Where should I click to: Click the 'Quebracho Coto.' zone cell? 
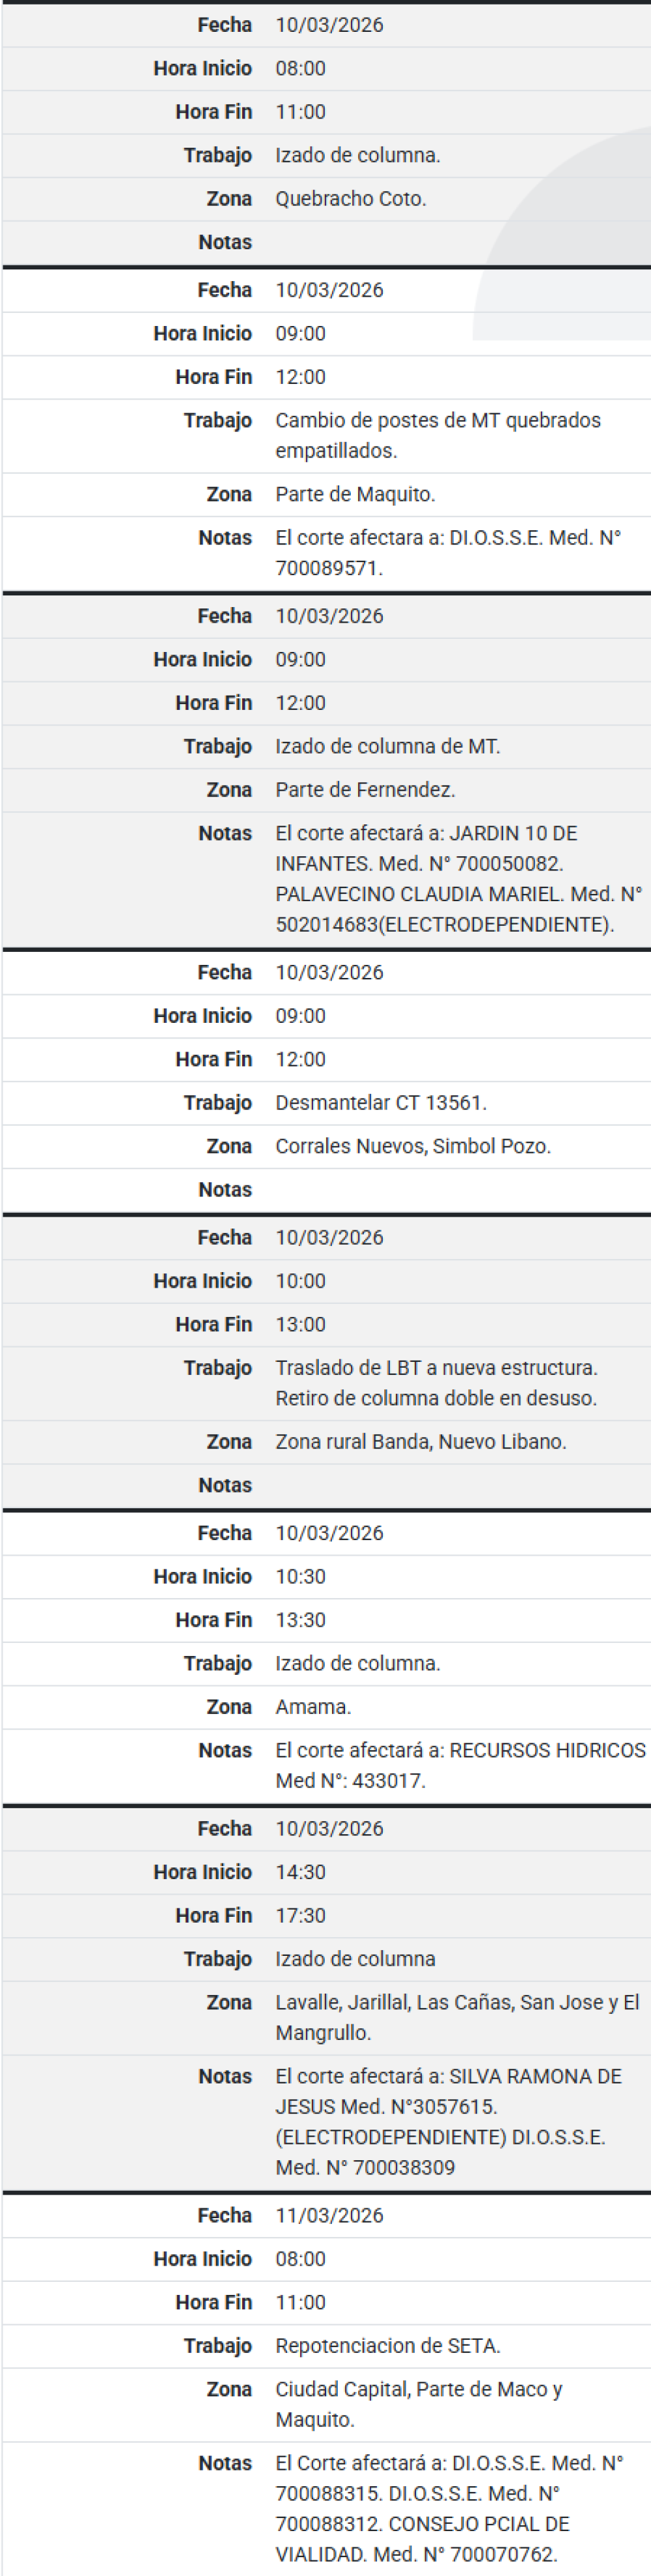click(x=351, y=198)
